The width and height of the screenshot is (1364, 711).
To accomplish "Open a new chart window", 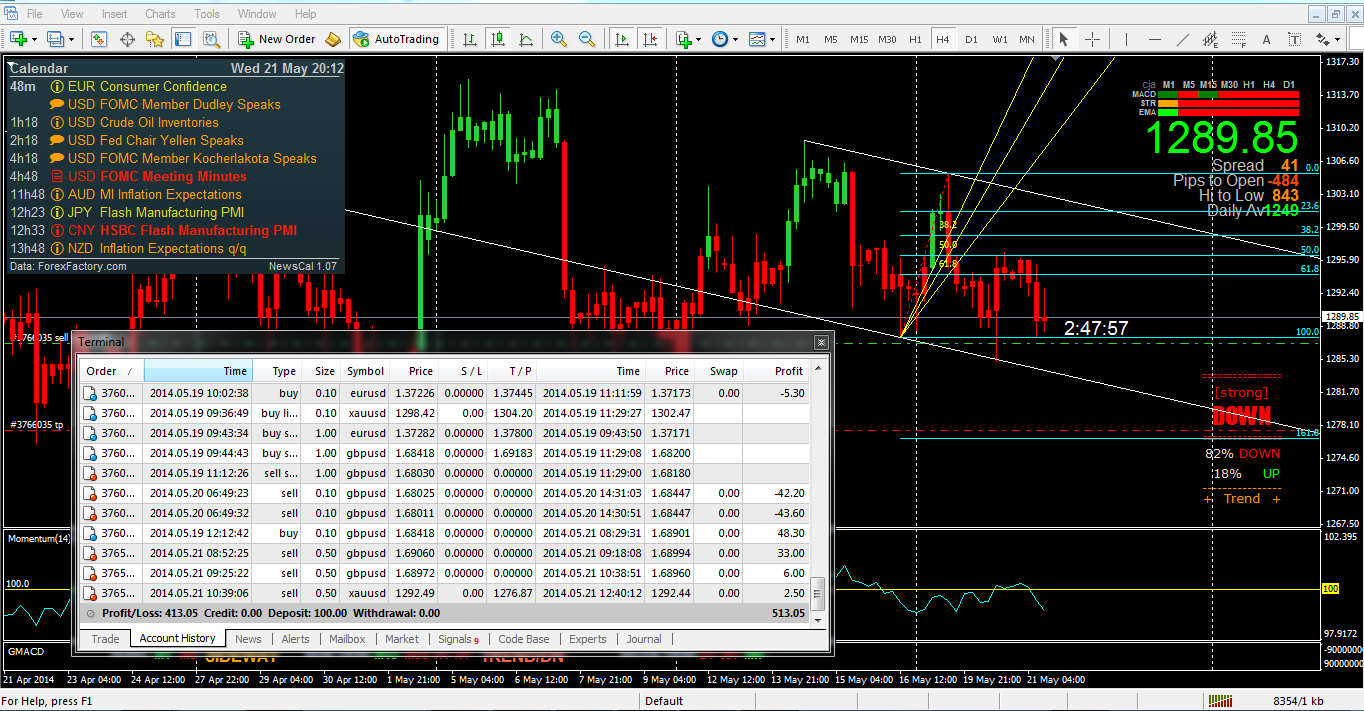I will 19,39.
